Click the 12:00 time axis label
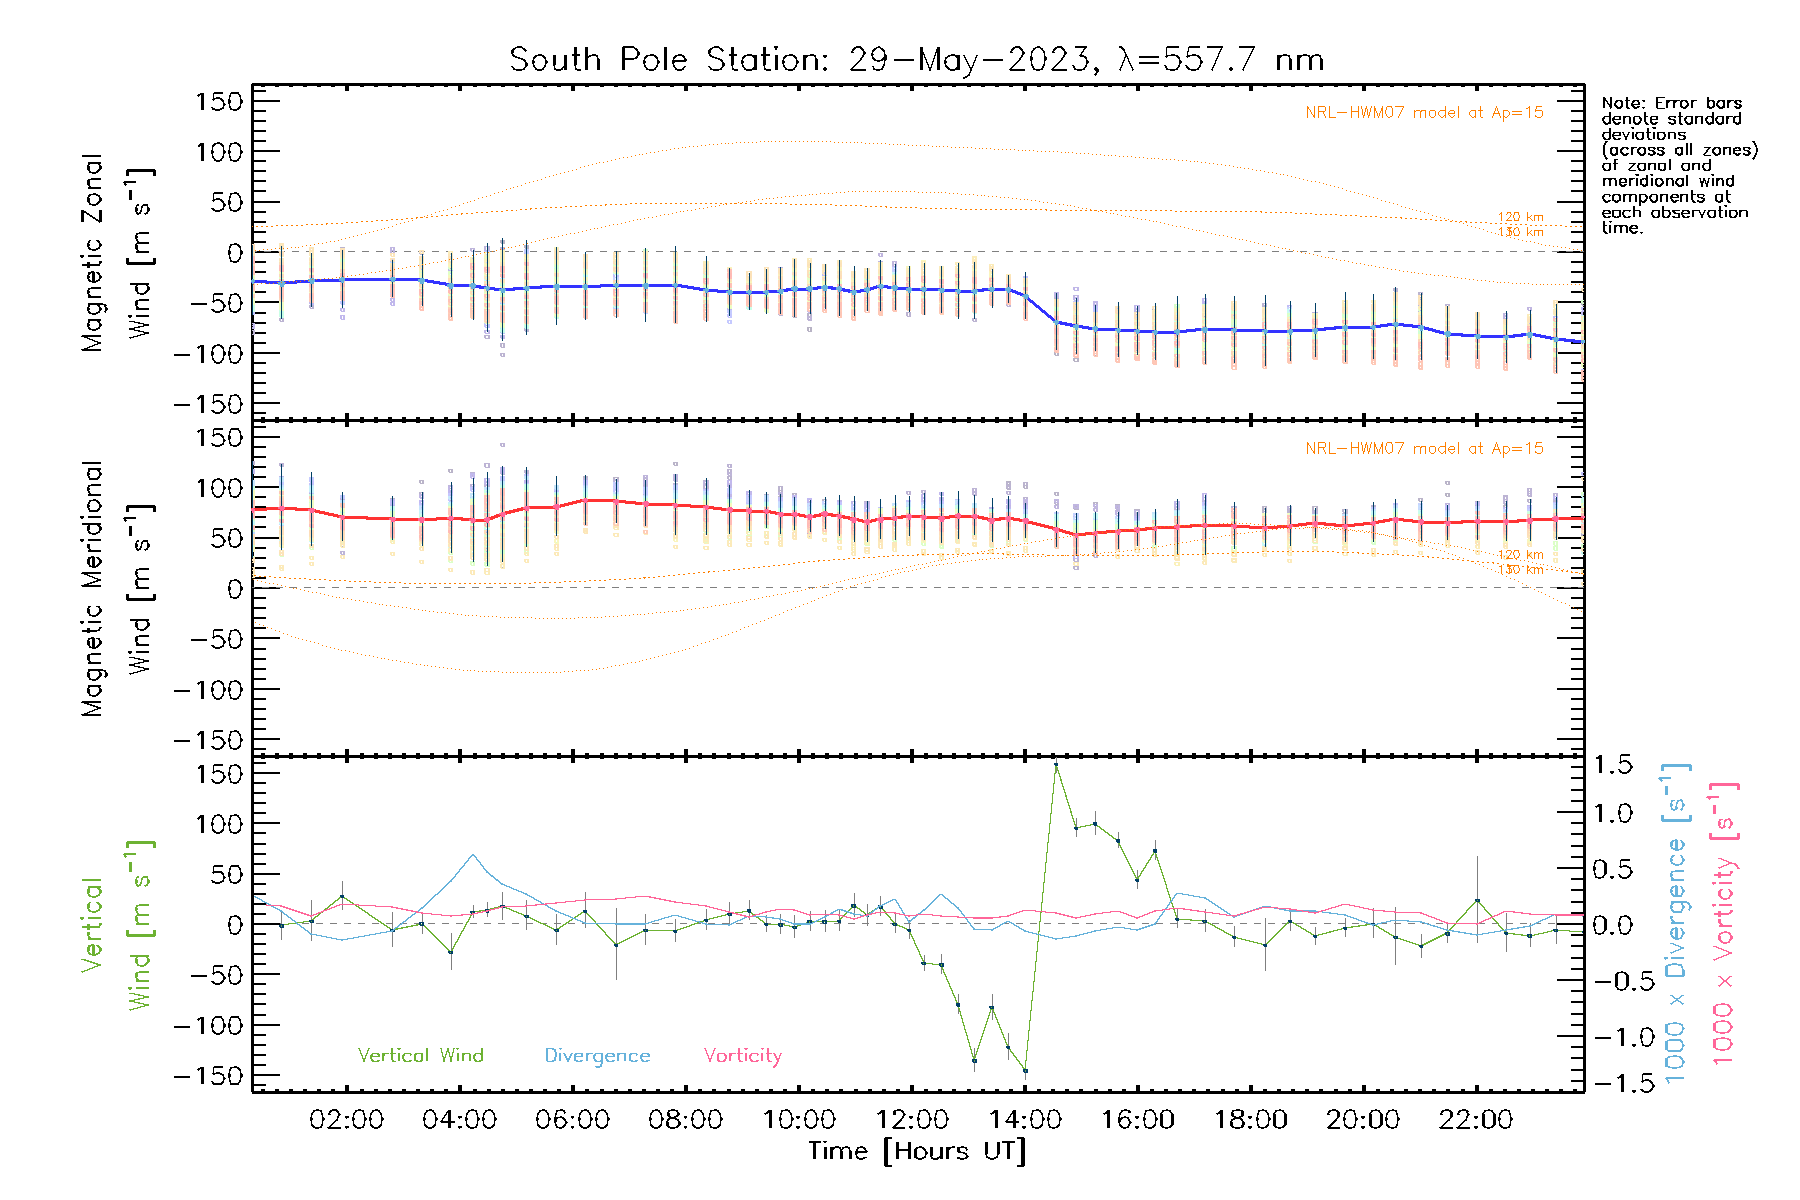 pos(911,1119)
